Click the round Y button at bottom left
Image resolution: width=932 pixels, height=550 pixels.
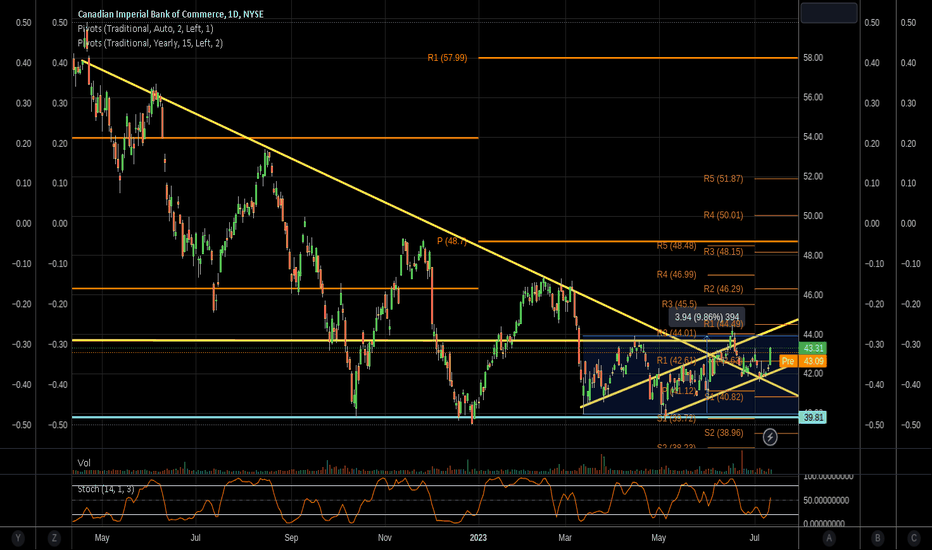18,538
